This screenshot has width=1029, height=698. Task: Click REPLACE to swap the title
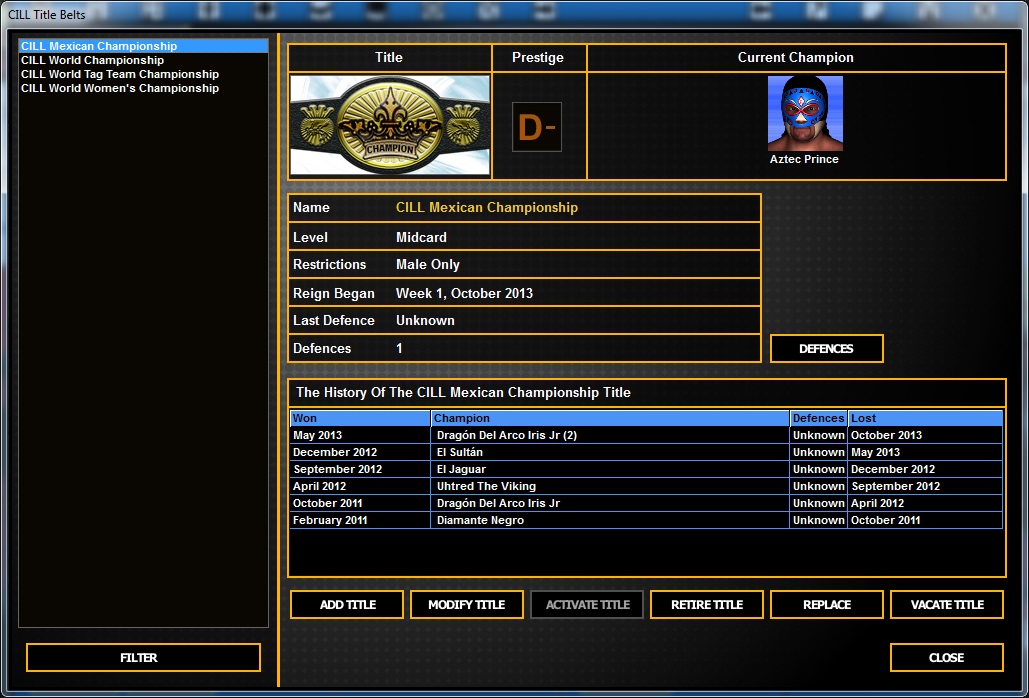point(826,604)
